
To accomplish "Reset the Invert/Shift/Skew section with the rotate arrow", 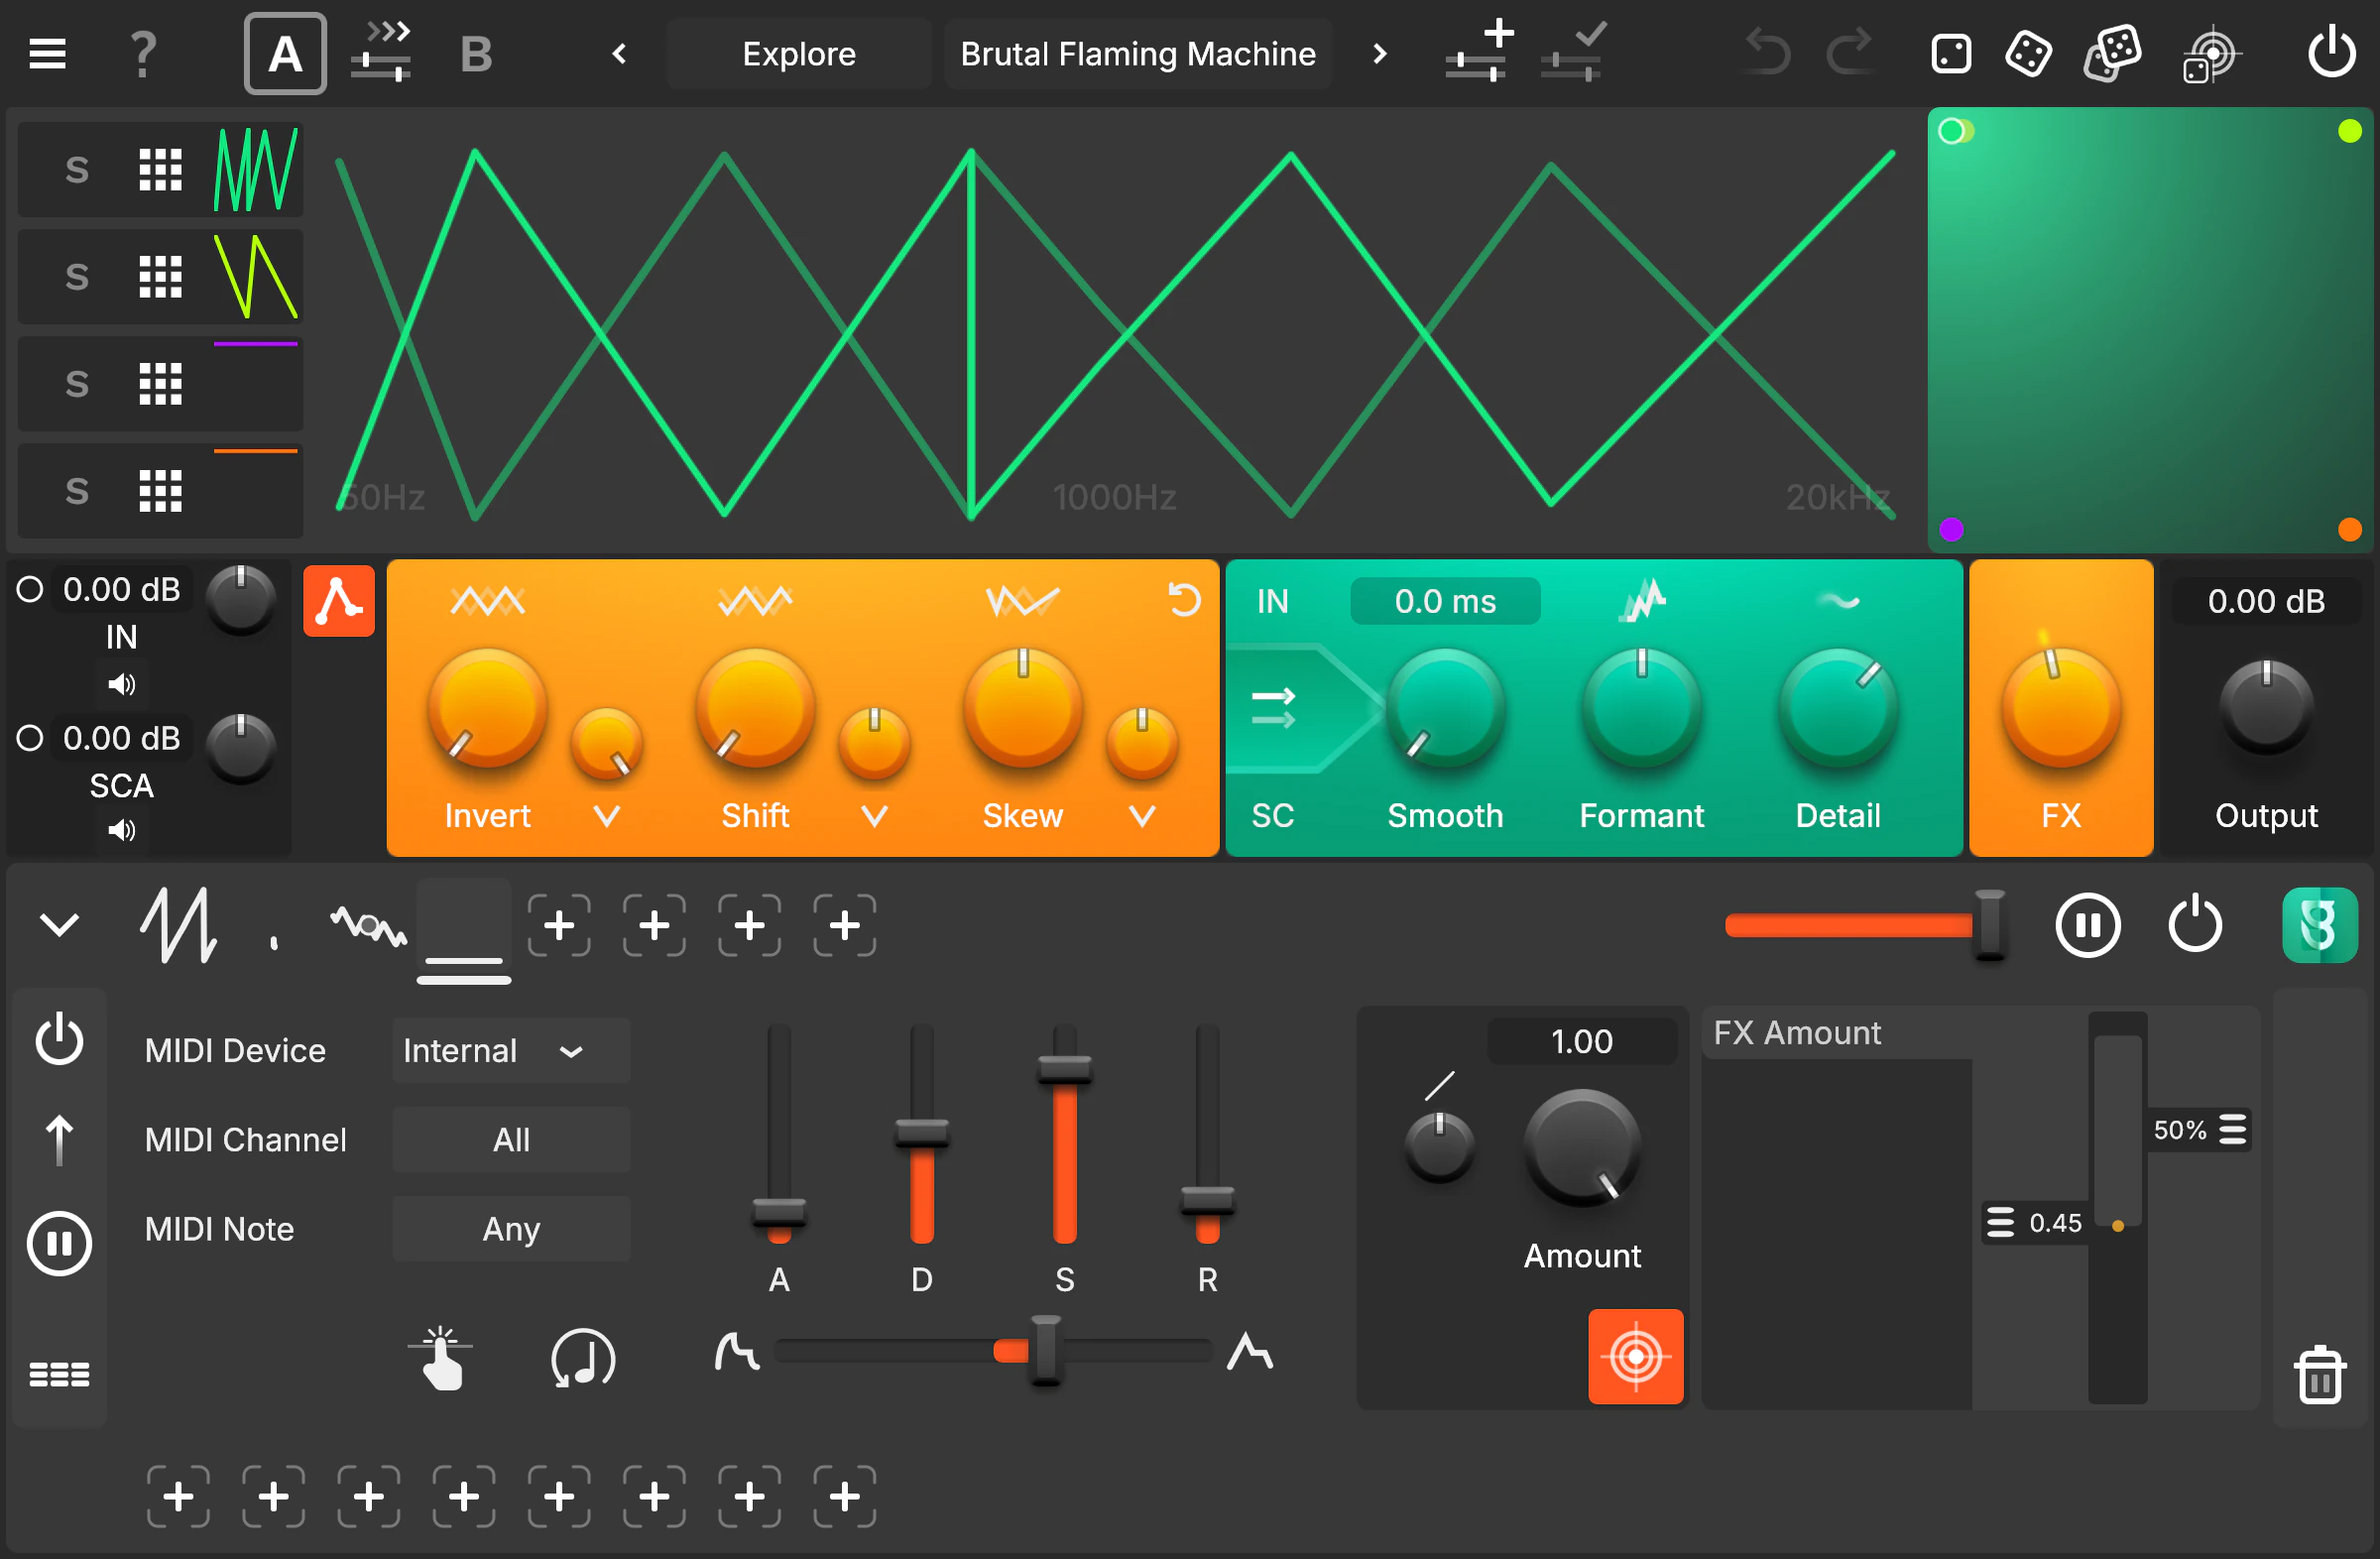I will click(1184, 600).
